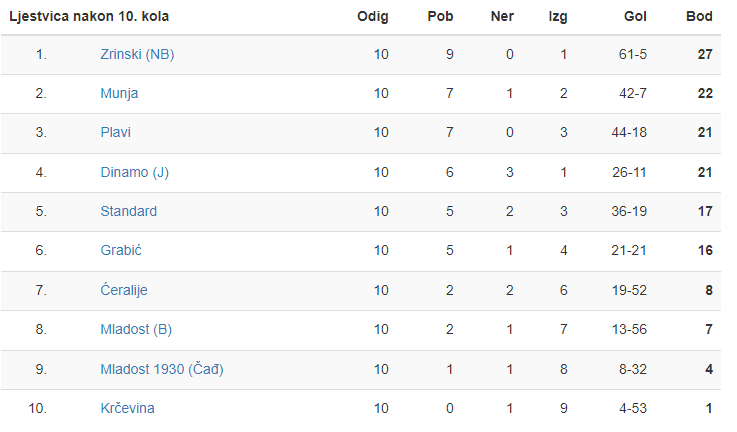Viewport: 737px width, 432px height.
Task: Click the Gol column header
Action: tap(634, 17)
